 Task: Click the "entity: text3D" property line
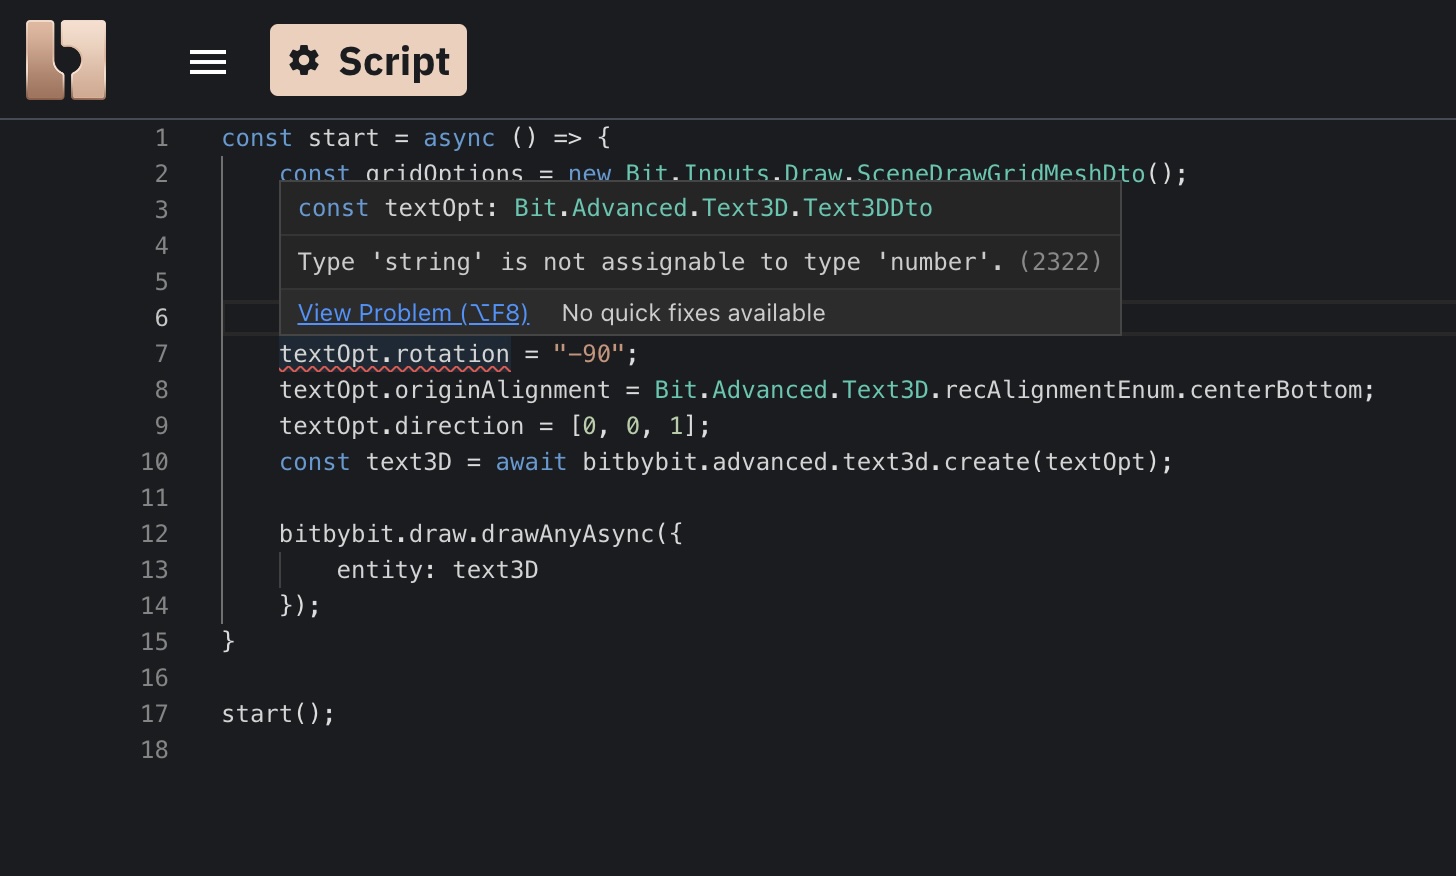437,570
